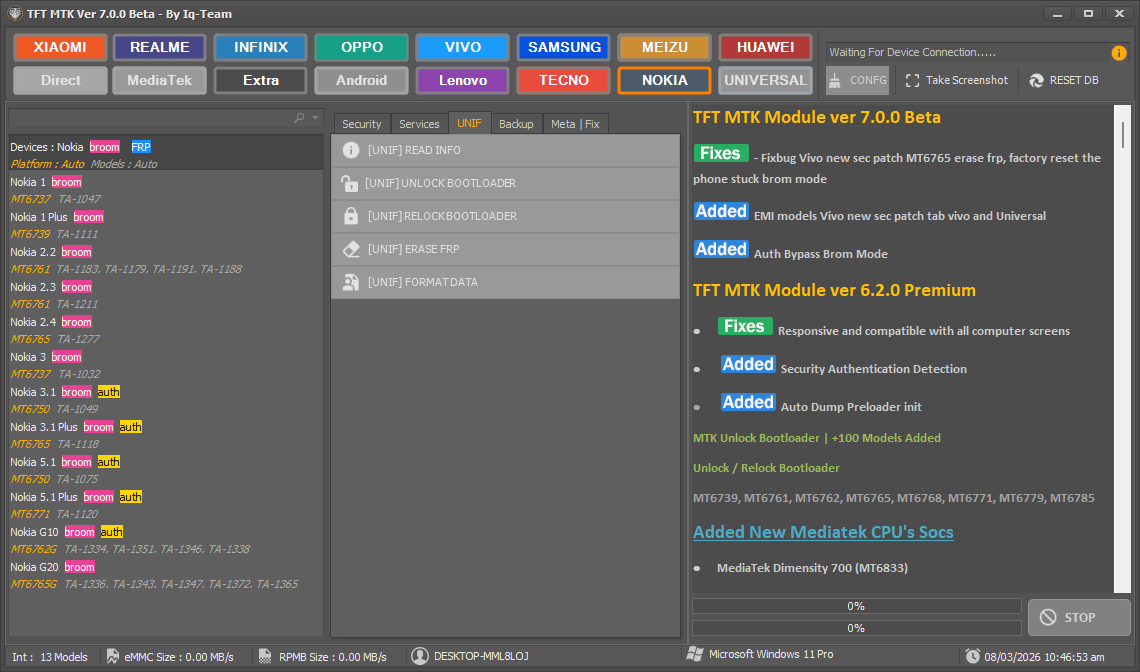The image size is (1140, 672).
Task: Select the Meta | Fix tab
Action: [575, 123]
